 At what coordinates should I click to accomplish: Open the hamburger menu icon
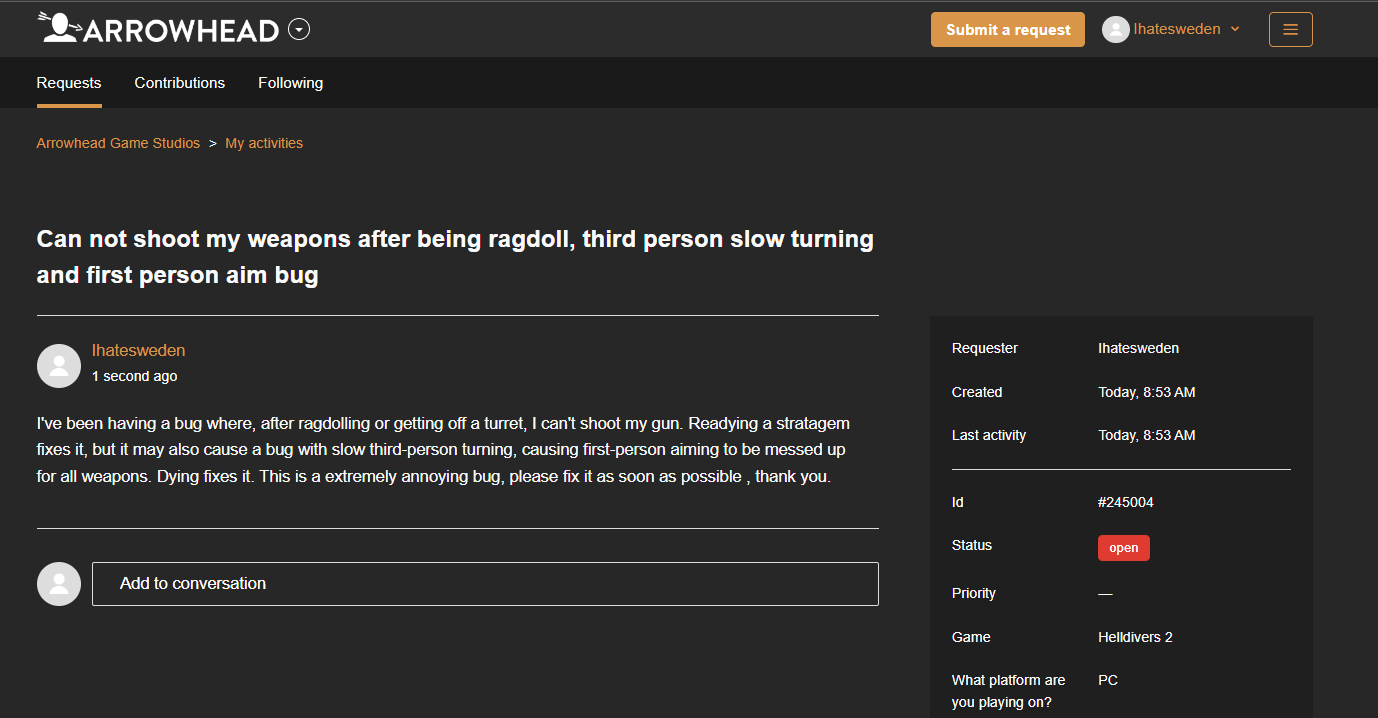pyautogui.click(x=1290, y=30)
